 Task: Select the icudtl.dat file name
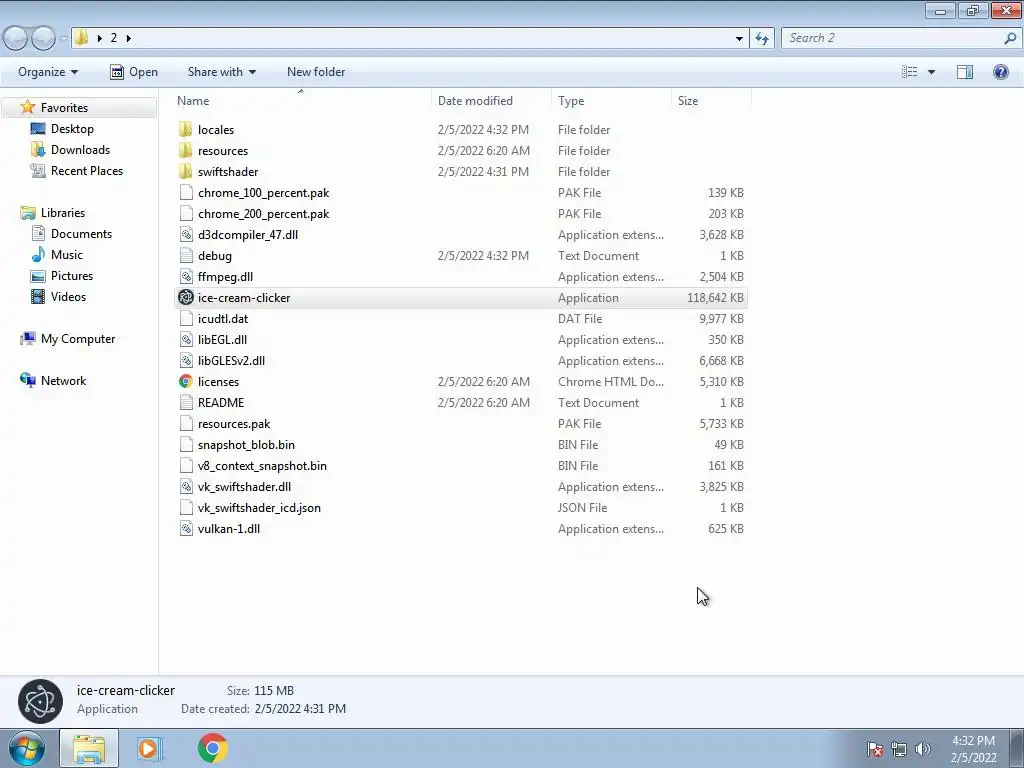pos(223,319)
